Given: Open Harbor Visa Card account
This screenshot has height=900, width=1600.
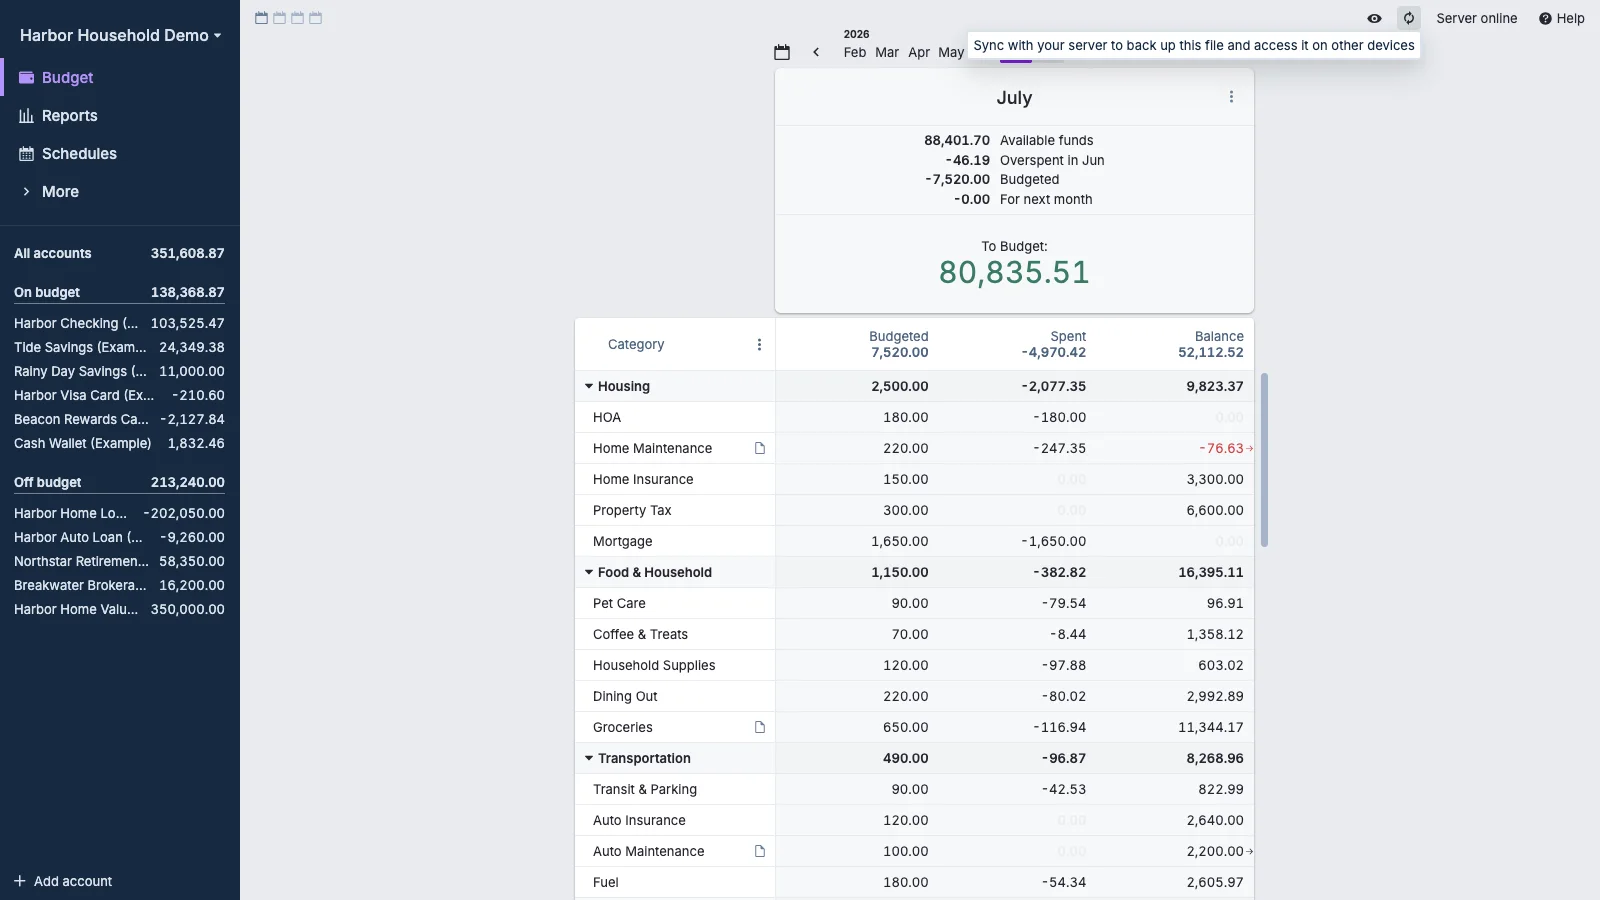Looking at the screenshot, I should tap(119, 395).
